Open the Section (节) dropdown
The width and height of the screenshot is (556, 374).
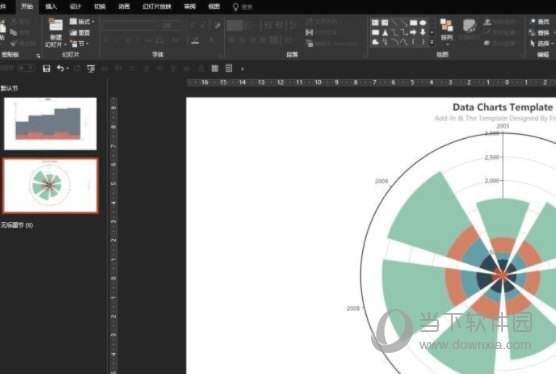tap(79, 44)
